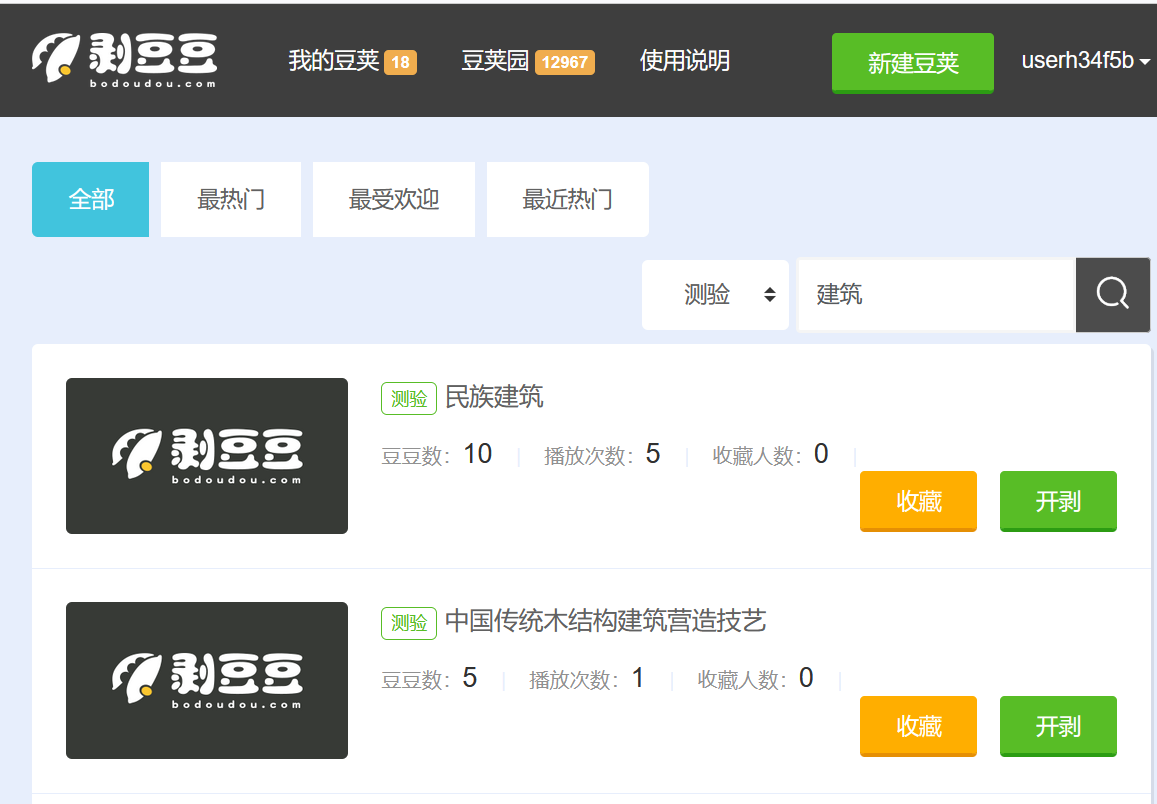Click 开剥 for 中国传统木结构建筑营造技艺
This screenshot has width=1157, height=804.
(1058, 726)
